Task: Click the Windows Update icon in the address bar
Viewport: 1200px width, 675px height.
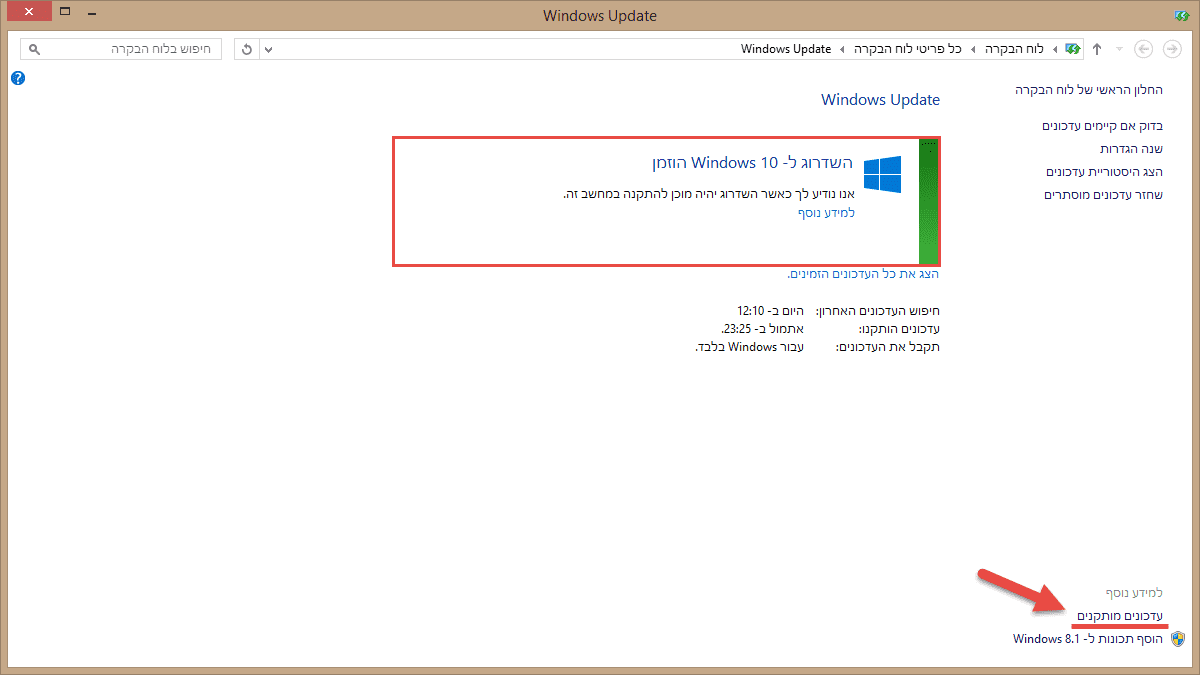Action: [x=1073, y=49]
